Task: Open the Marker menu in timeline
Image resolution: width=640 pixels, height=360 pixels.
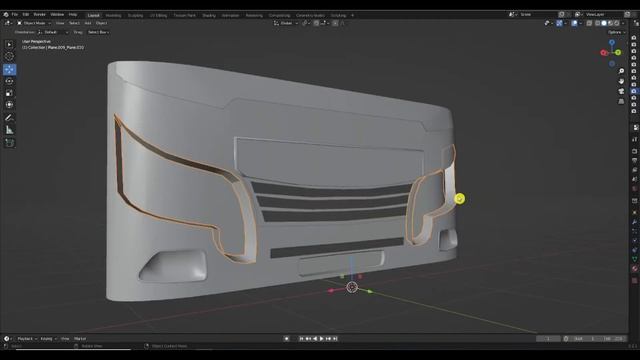Action: [80, 339]
